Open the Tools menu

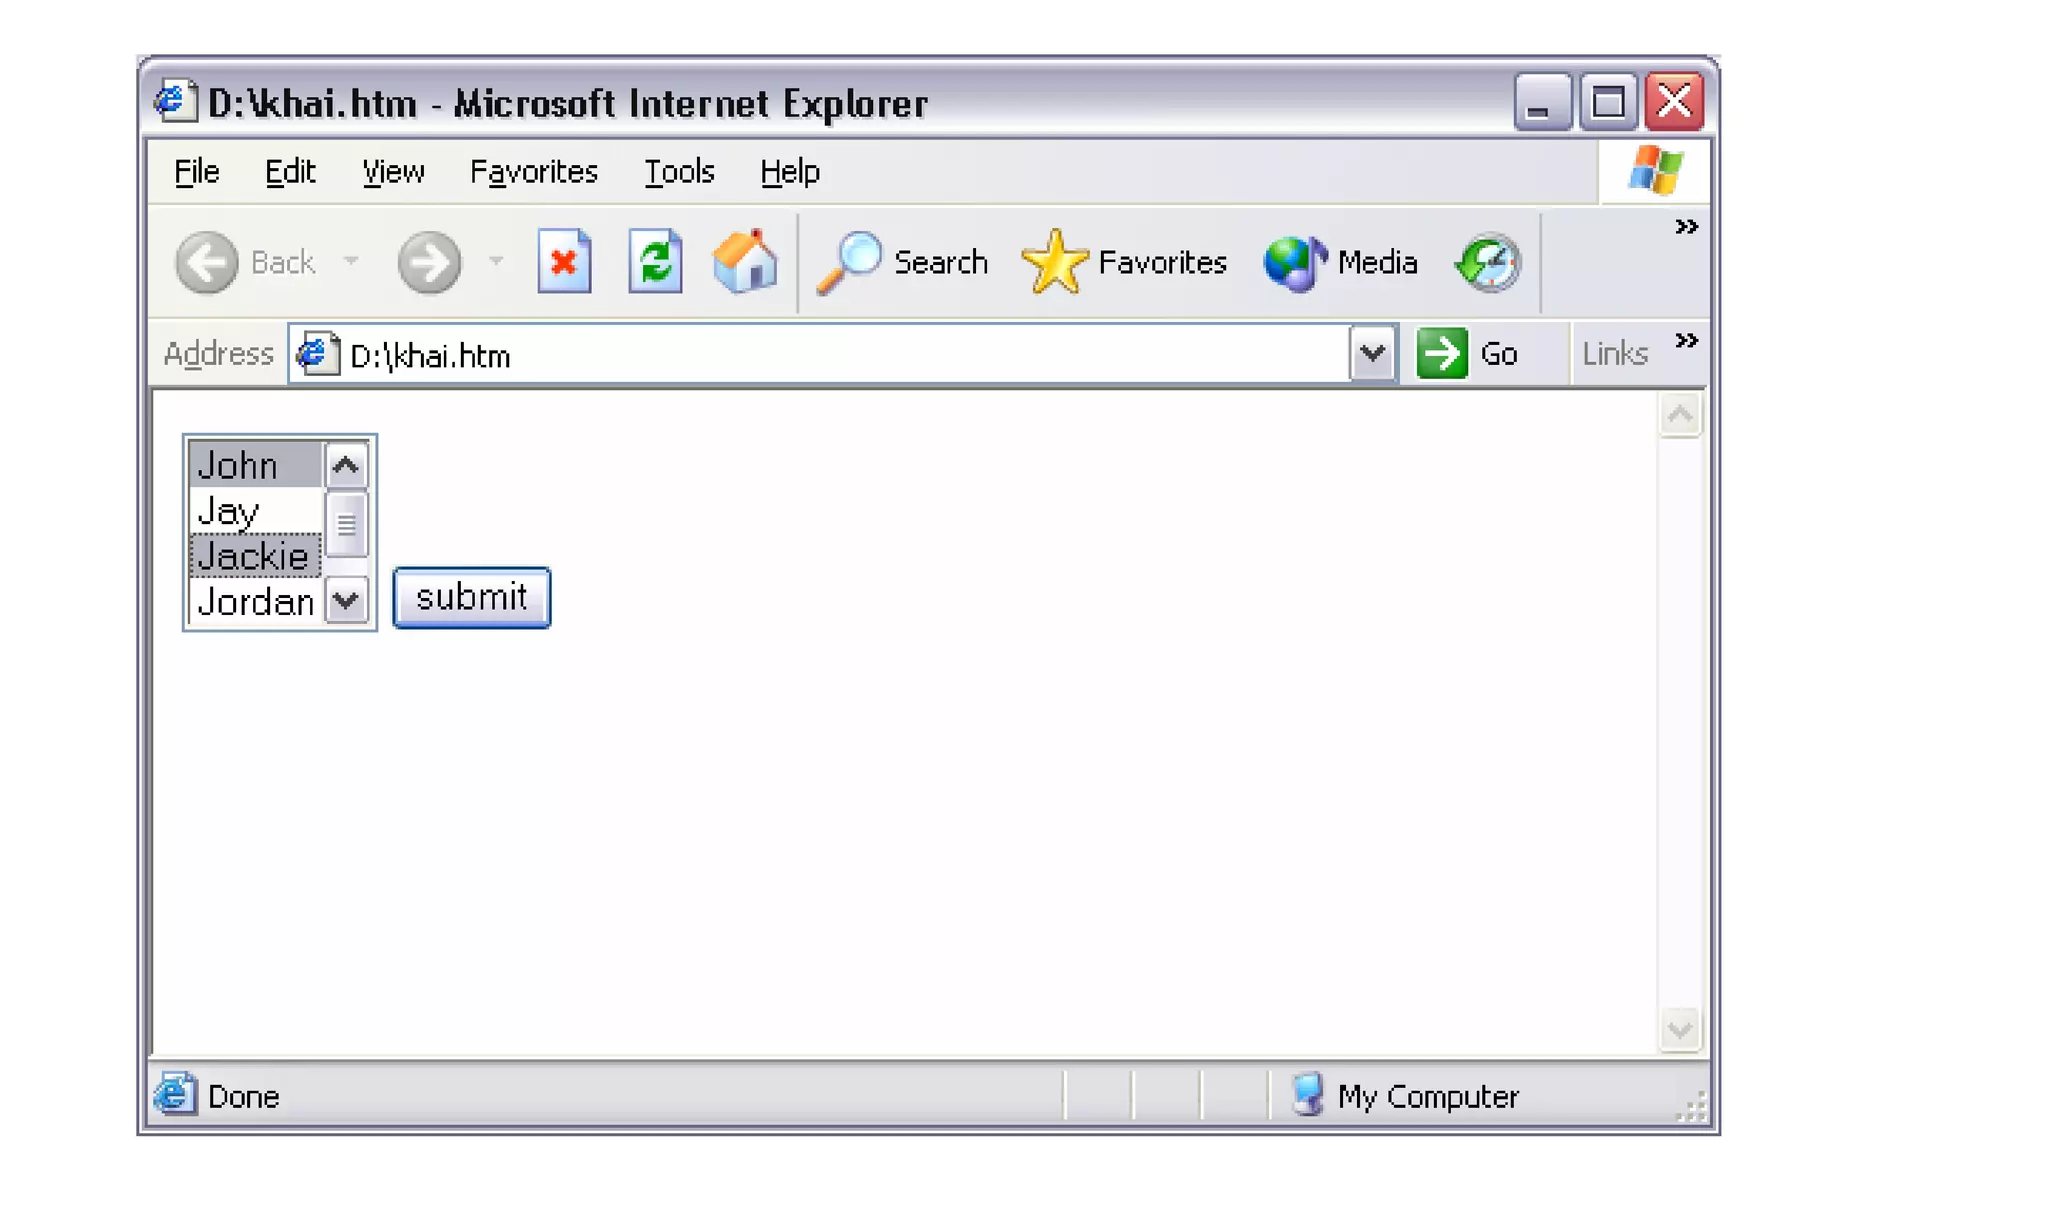pyautogui.click(x=679, y=172)
